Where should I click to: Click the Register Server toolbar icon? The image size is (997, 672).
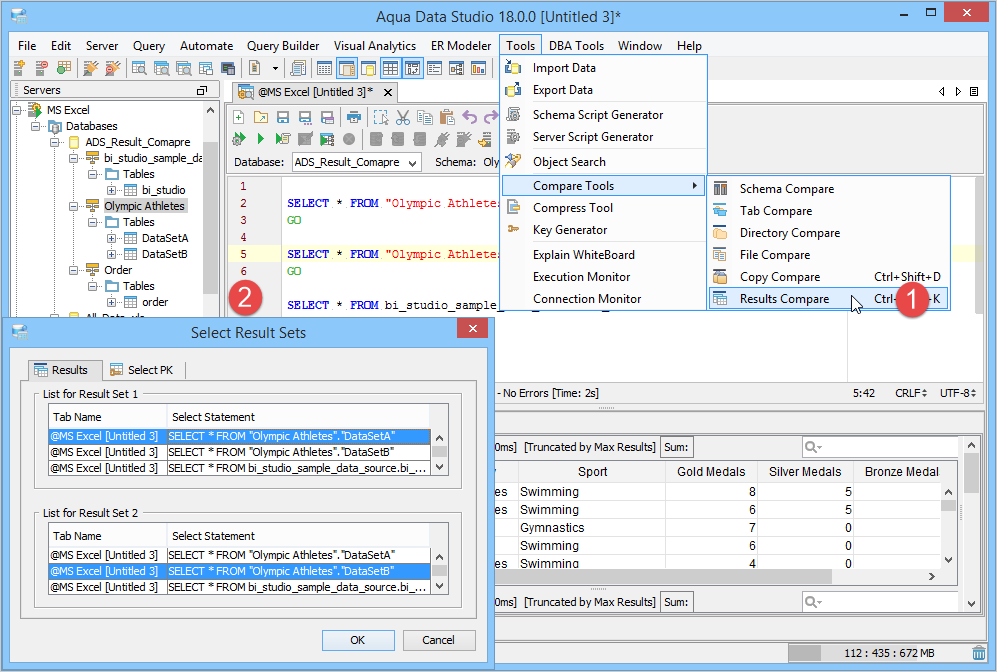(x=19, y=68)
